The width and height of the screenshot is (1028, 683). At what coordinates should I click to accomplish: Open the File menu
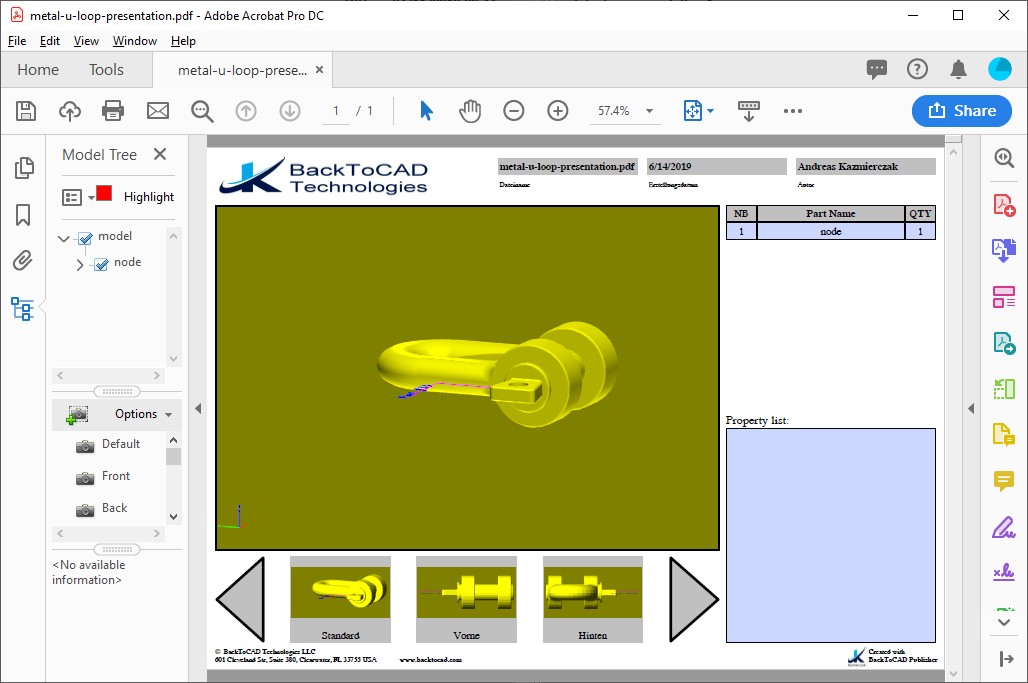click(17, 41)
